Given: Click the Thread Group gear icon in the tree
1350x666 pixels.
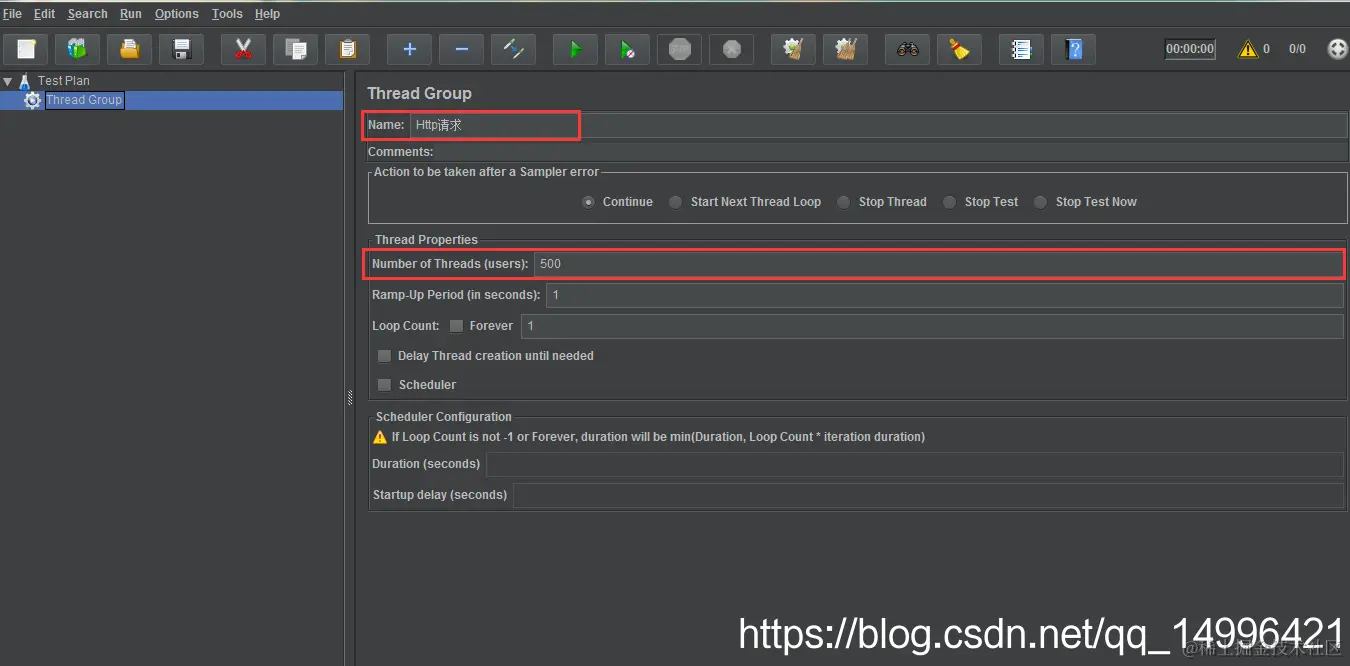Looking at the screenshot, I should pyautogui.click(x=33, y=100).
